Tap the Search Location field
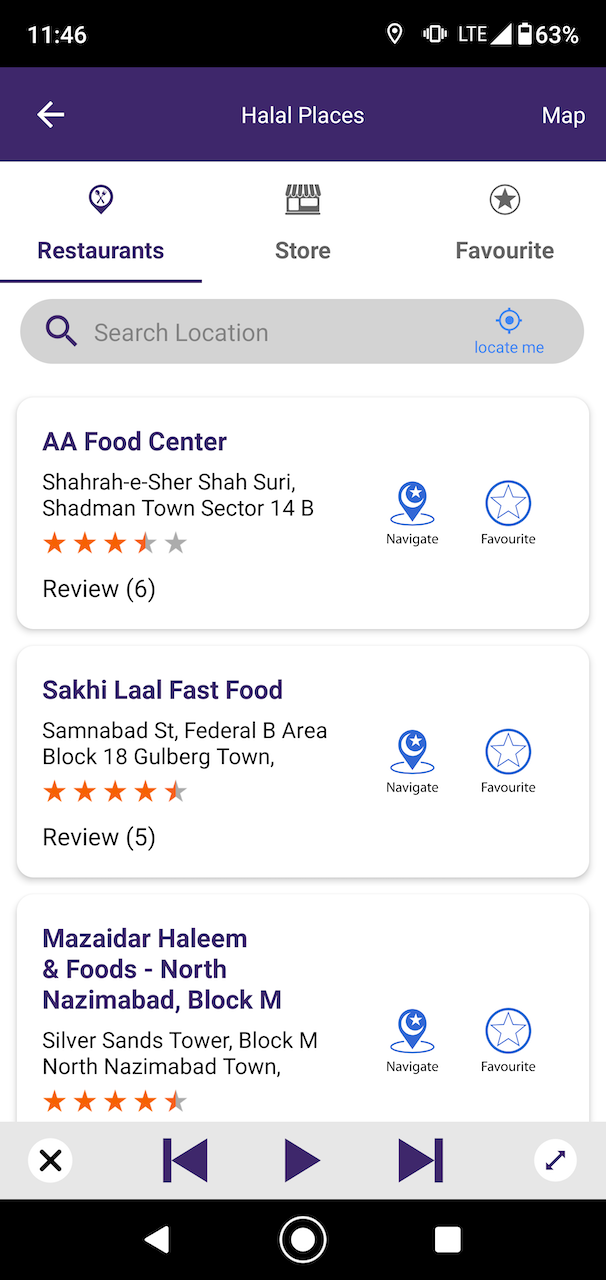 pos(270,332)
